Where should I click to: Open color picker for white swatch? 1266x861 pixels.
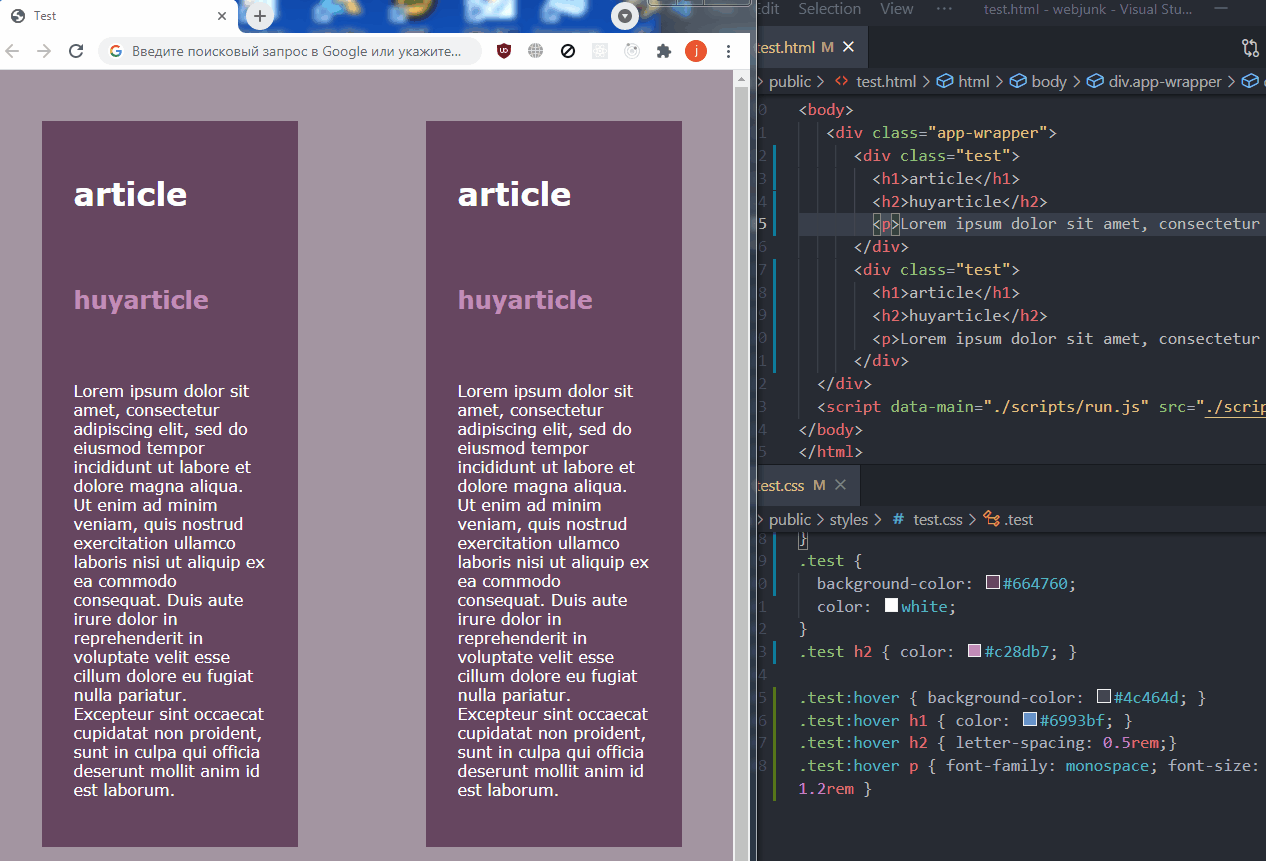(891, 606)
